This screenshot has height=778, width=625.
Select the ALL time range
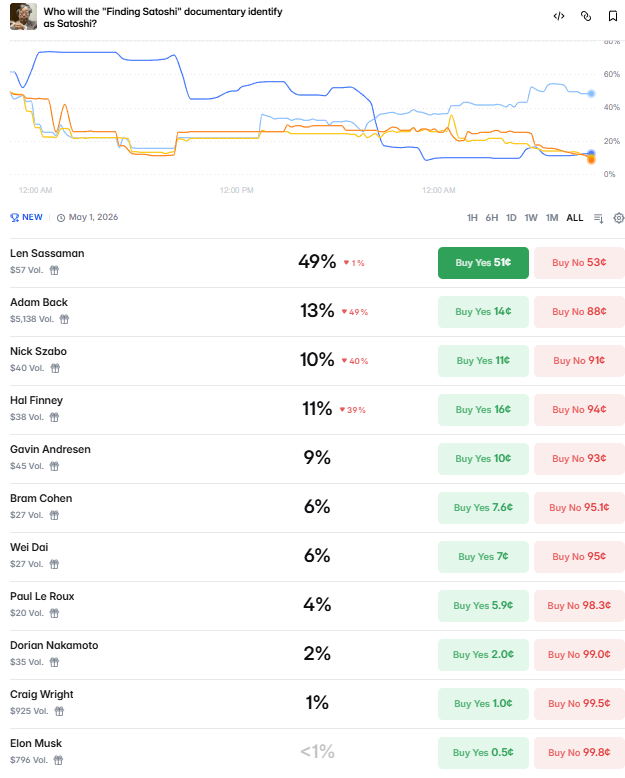[575, 218]
